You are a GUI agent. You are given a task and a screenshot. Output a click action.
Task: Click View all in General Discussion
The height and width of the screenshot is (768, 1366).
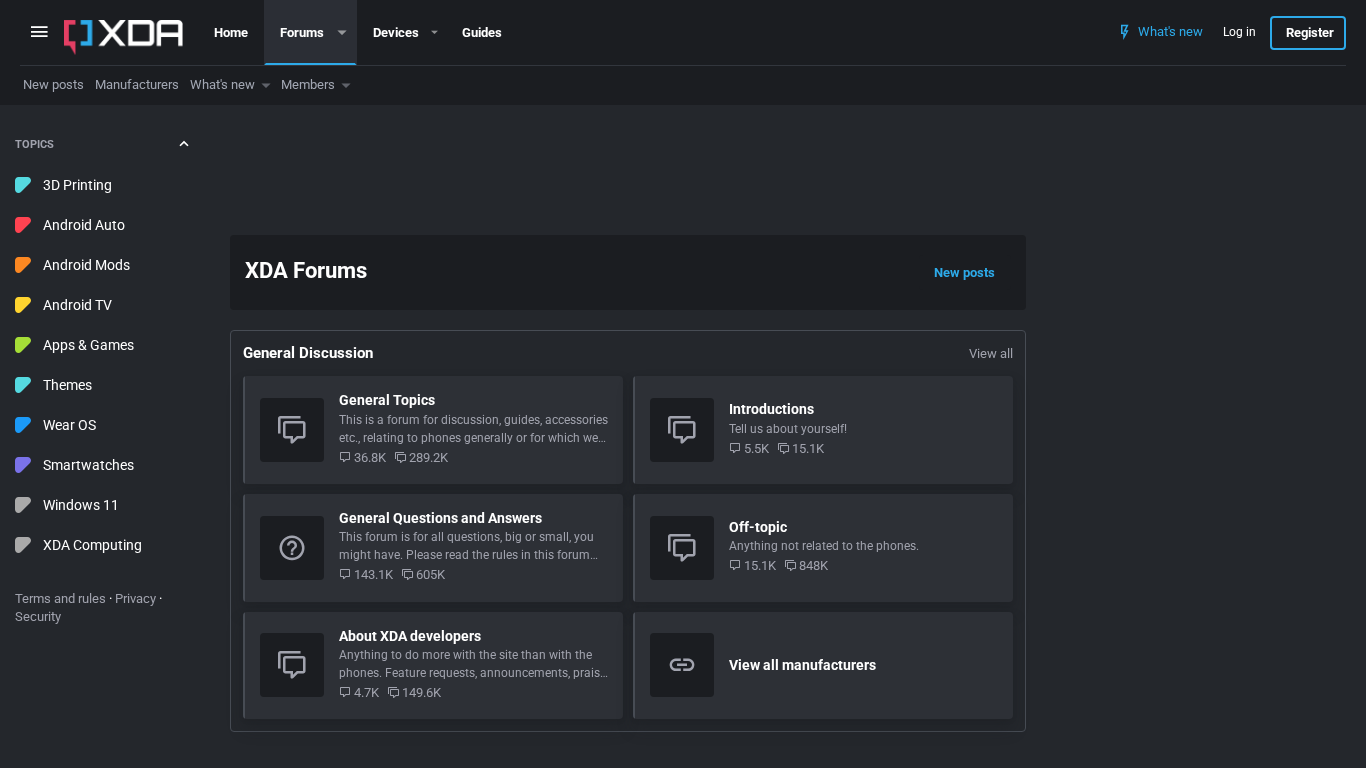click(x=990, y=354)
